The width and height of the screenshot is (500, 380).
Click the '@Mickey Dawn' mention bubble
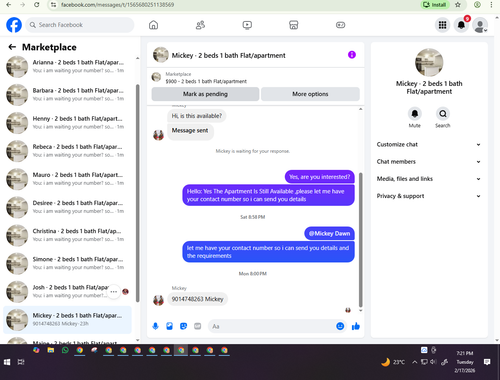point(329,233)
